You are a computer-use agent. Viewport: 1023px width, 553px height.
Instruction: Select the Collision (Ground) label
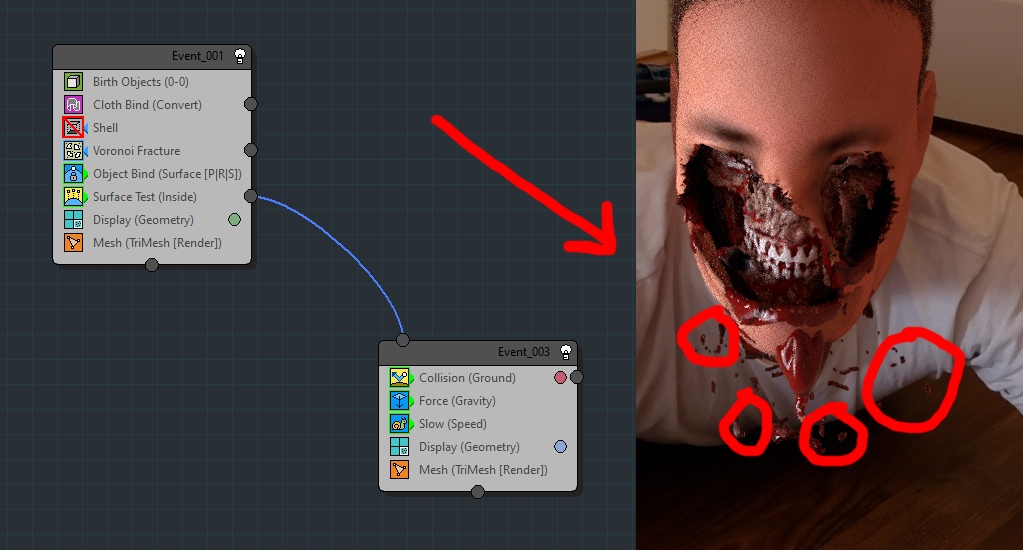(467, 378)
